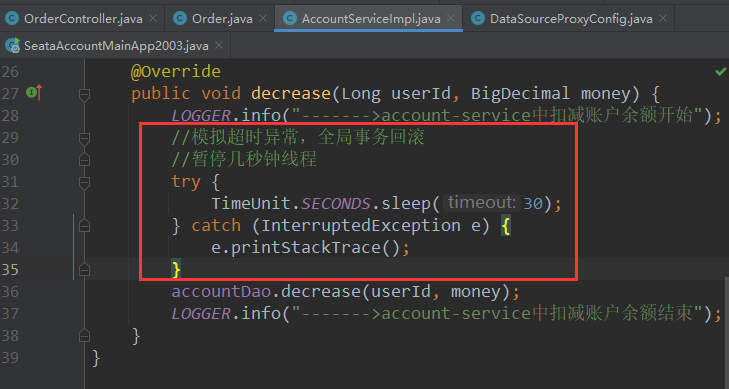Click line number 32 in gutter
This screenshot has height=389, width=729.
coord(10,204)
